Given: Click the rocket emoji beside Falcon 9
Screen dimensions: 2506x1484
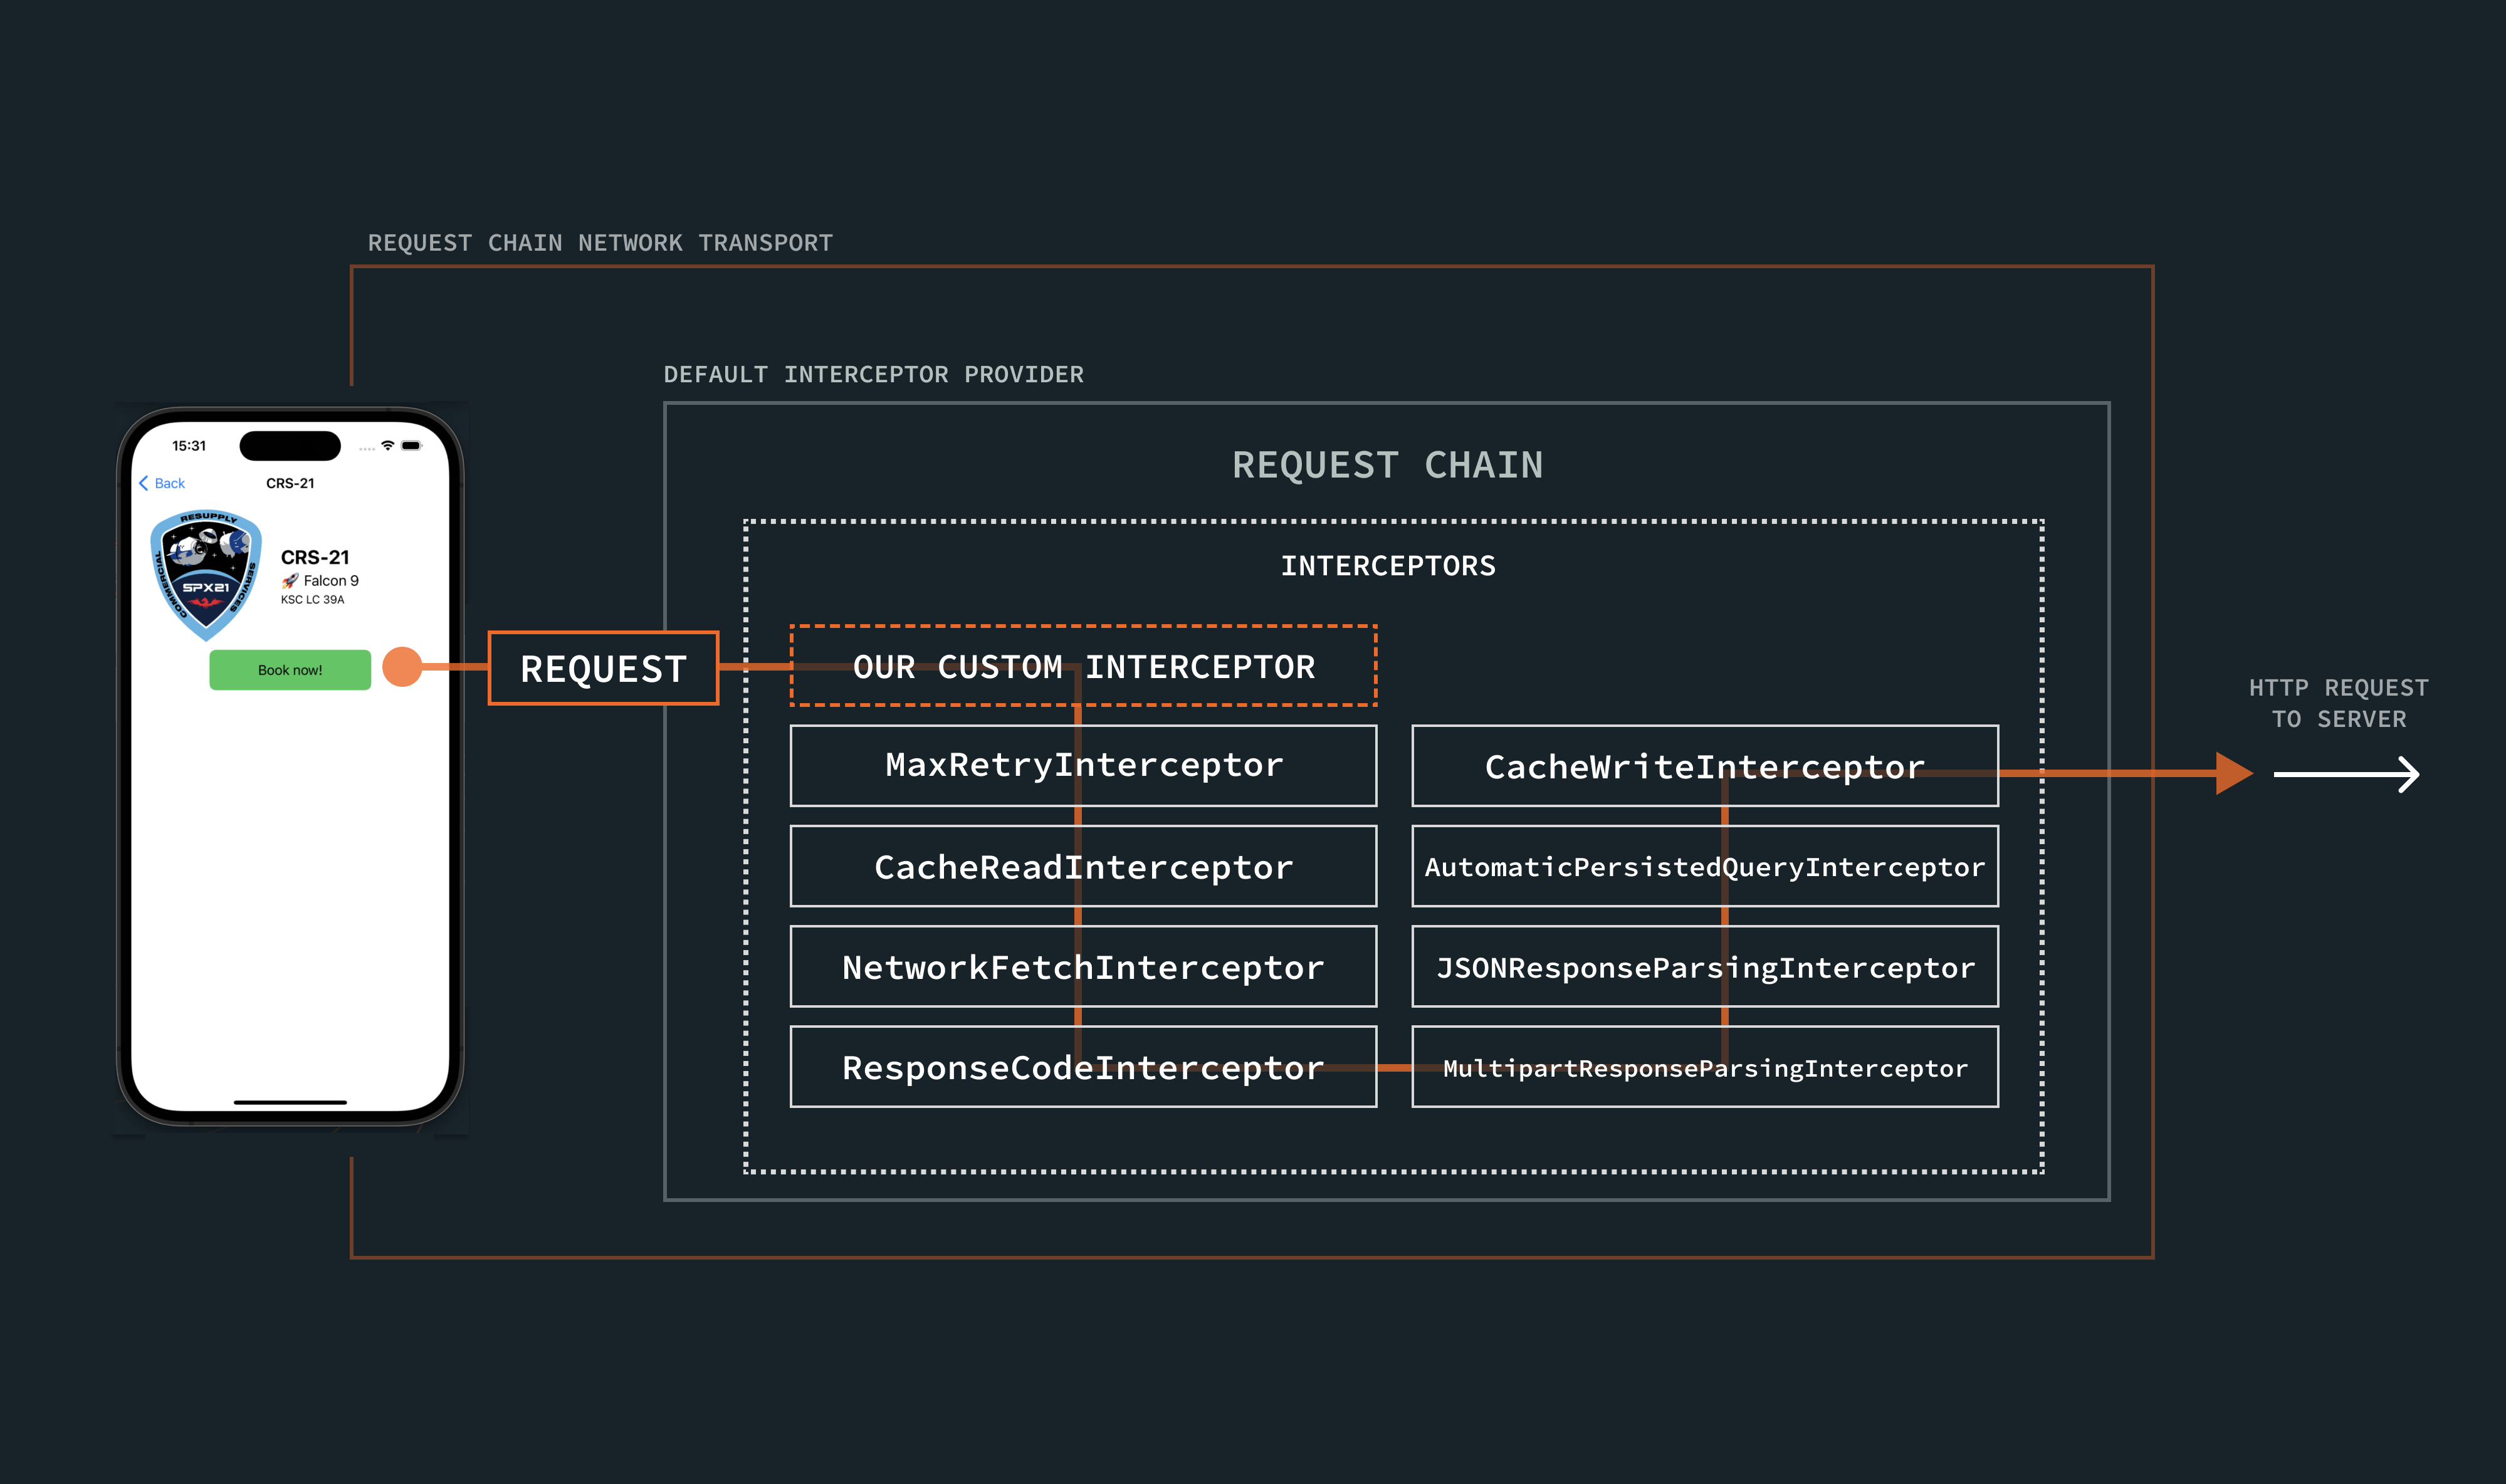Looking at the screenshot, I should (290, 581).
